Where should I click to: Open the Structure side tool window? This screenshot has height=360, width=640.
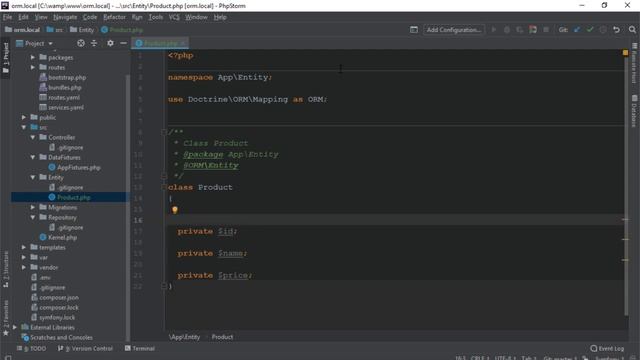coord(6,269)
